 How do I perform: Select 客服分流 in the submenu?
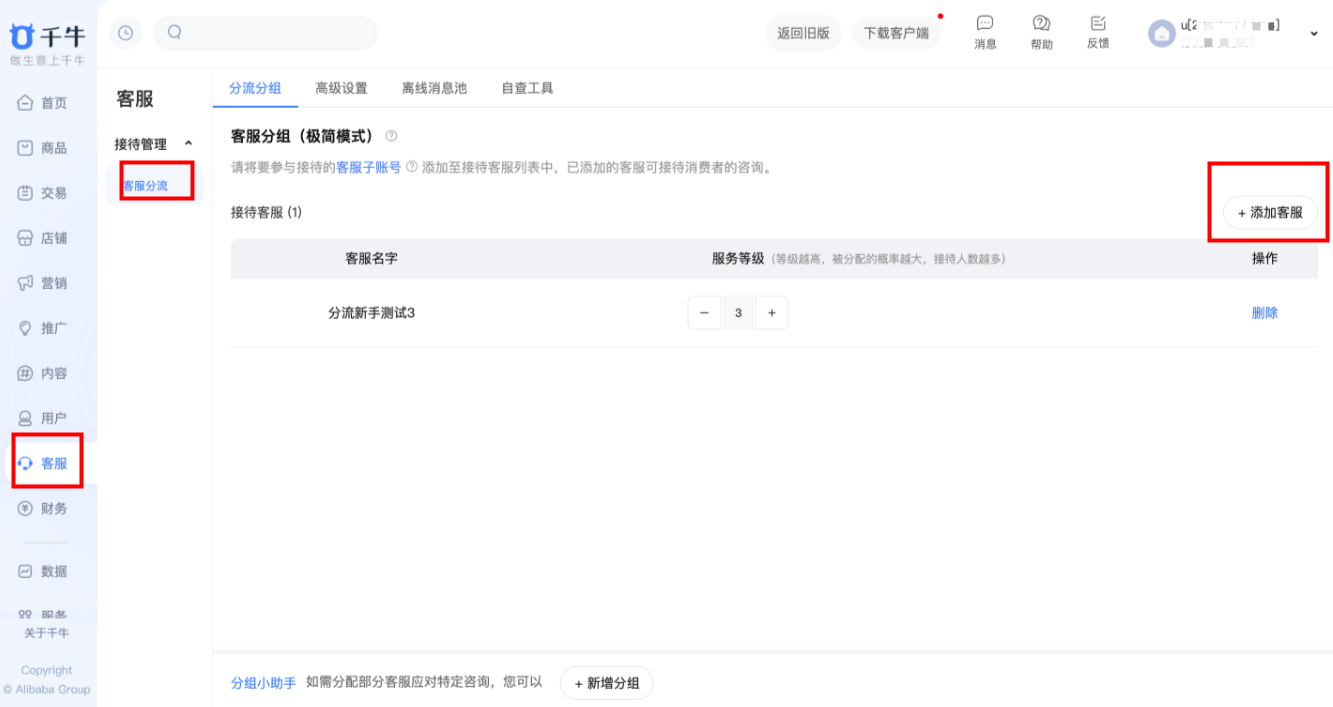click(146, 186)
